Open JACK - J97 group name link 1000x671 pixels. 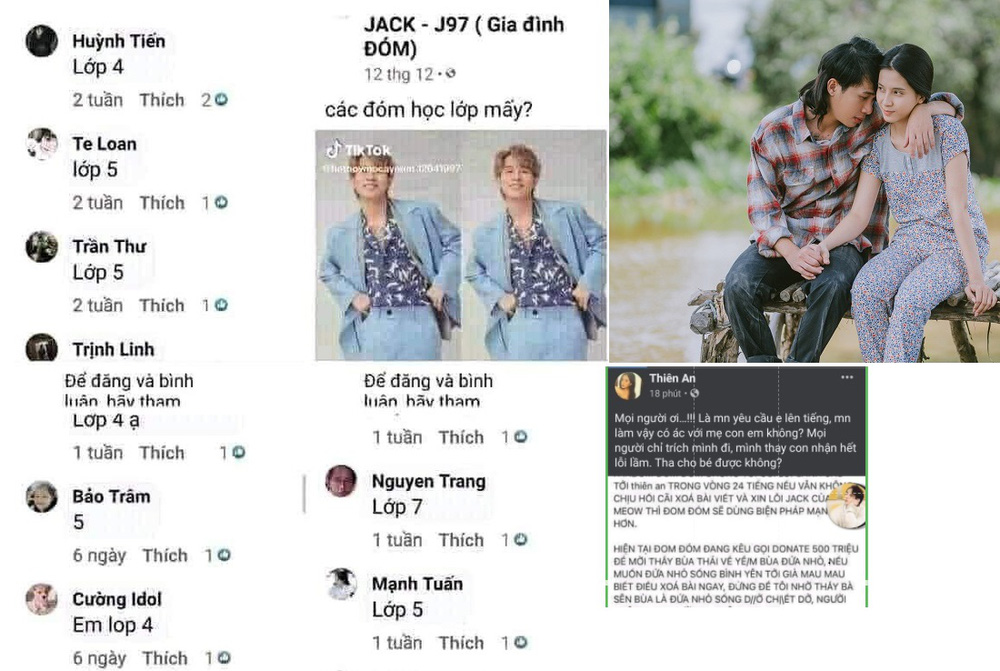(x=464, y=36)
